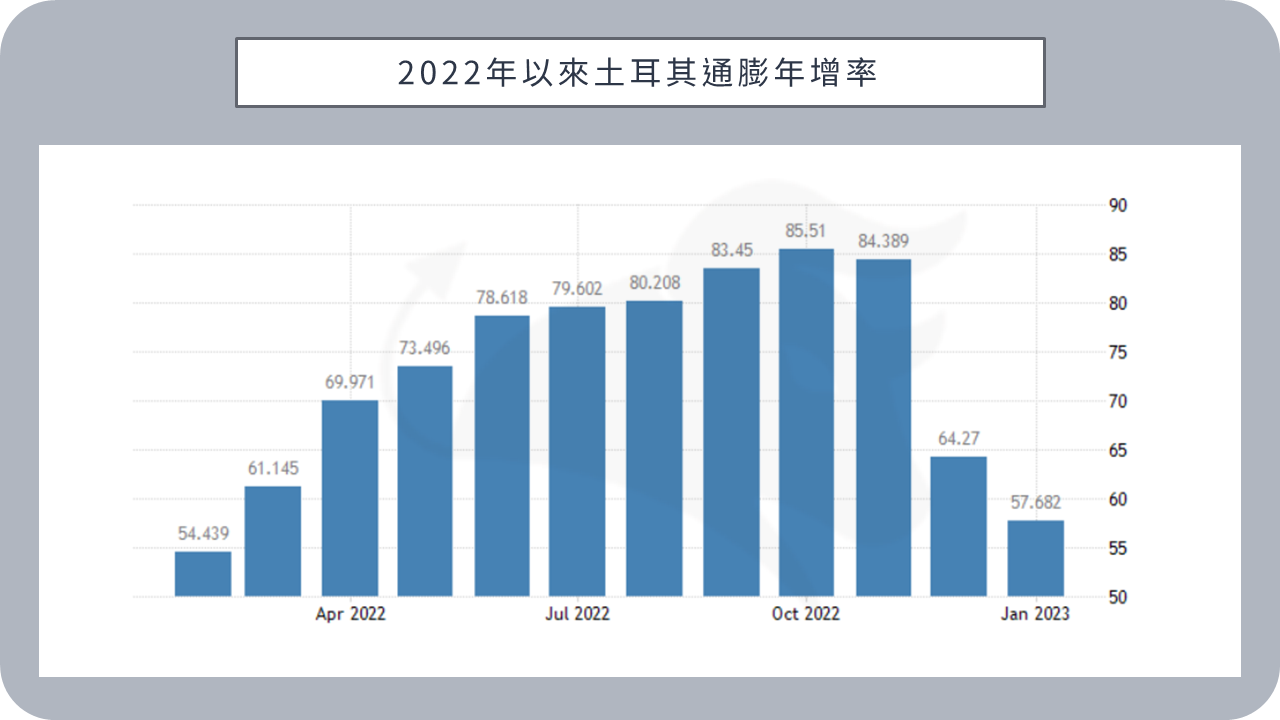Select the 50 tick on the y-axis
1280x720 pixels.
pyautogui.click(x=1117, y=597)
